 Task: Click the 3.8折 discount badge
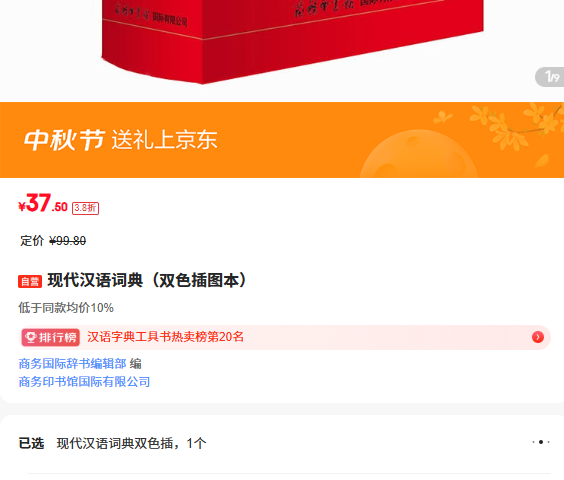pos(85,208)
